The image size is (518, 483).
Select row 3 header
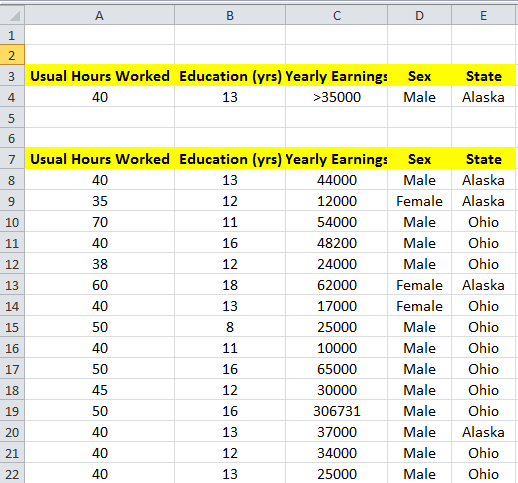(x=12, y=76)
